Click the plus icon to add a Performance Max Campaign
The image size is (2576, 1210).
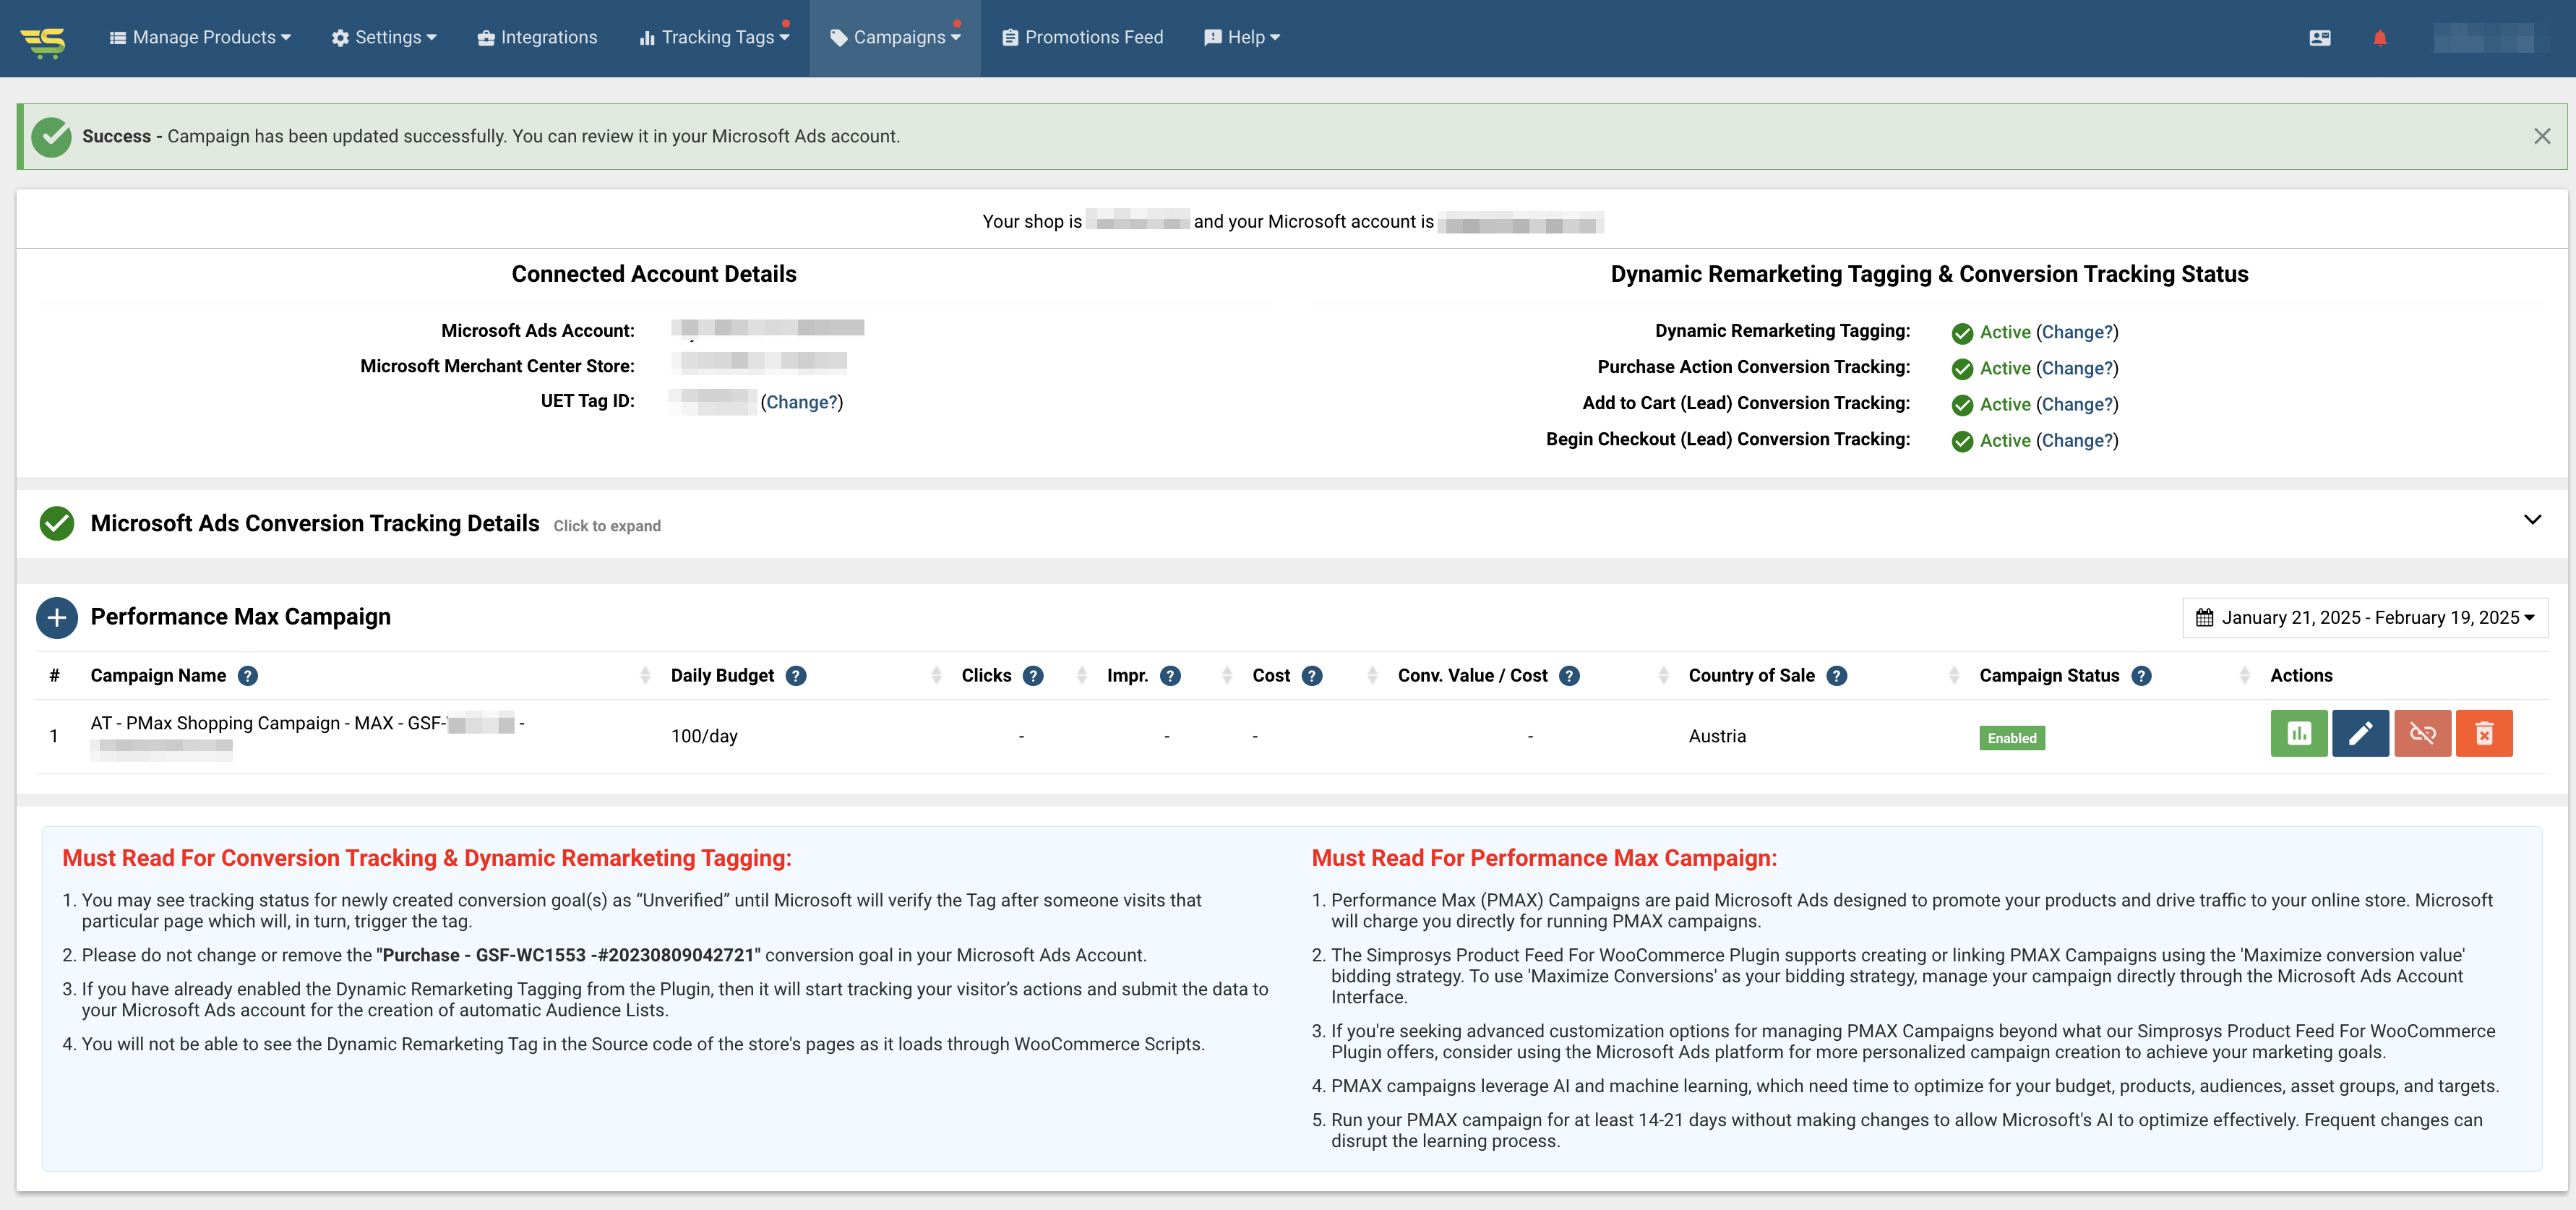click(x=57, y=618)
